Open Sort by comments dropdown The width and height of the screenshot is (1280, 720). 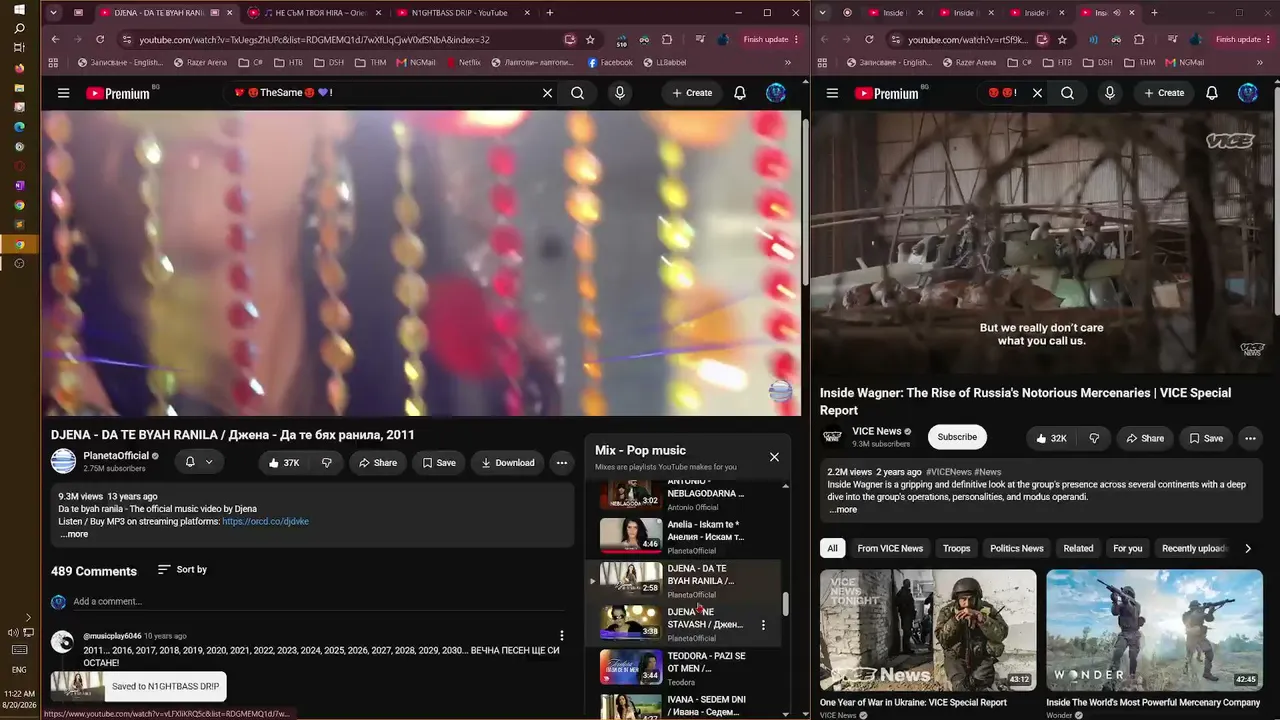182,570
